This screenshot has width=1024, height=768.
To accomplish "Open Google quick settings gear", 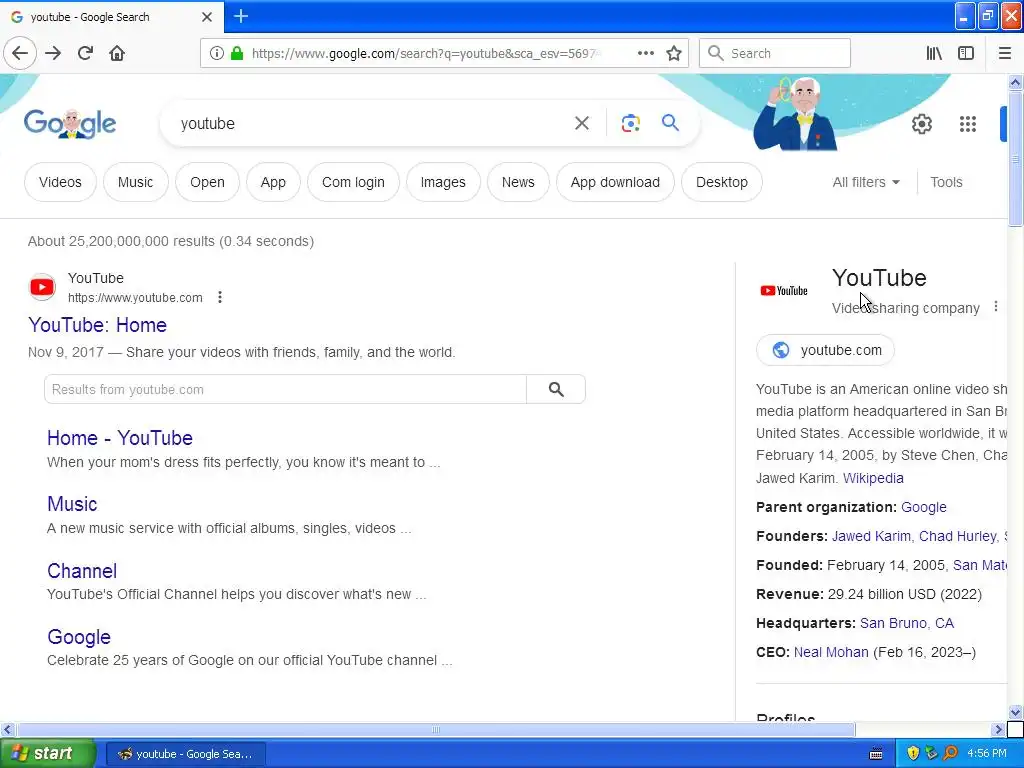I will [921, 123].
